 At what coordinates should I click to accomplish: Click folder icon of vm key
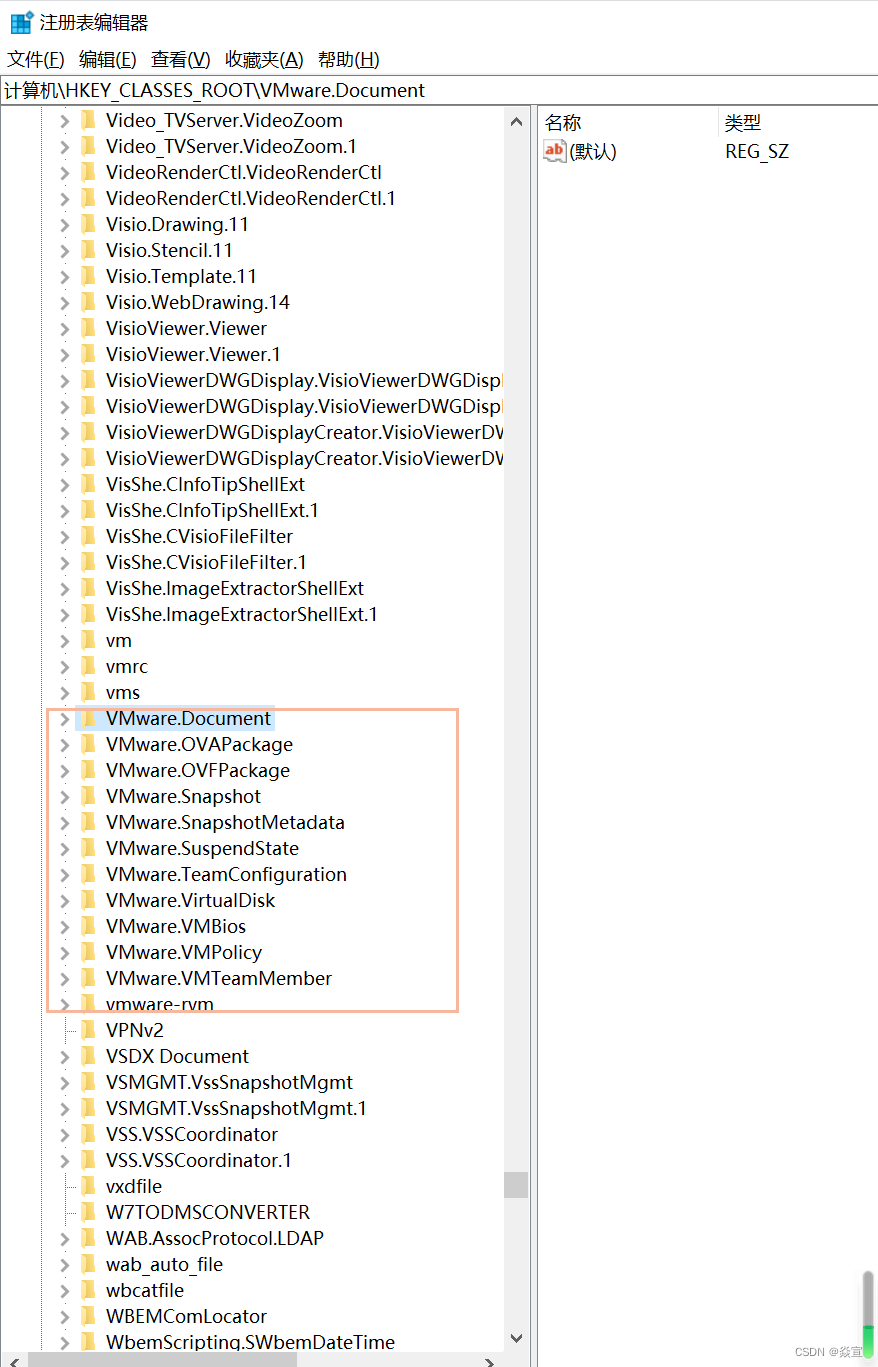click(88, 641)
